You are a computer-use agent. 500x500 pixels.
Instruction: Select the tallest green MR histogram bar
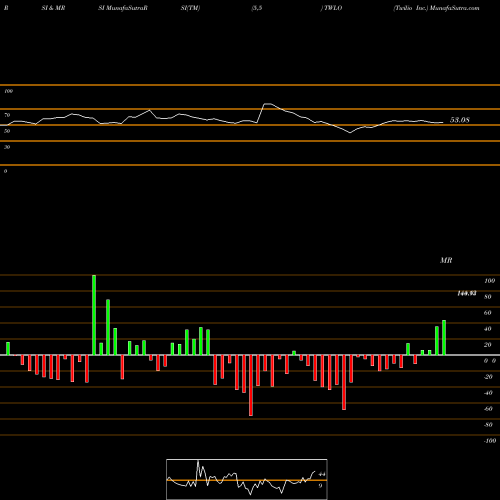pyautogui.click(x=94, y=315)
